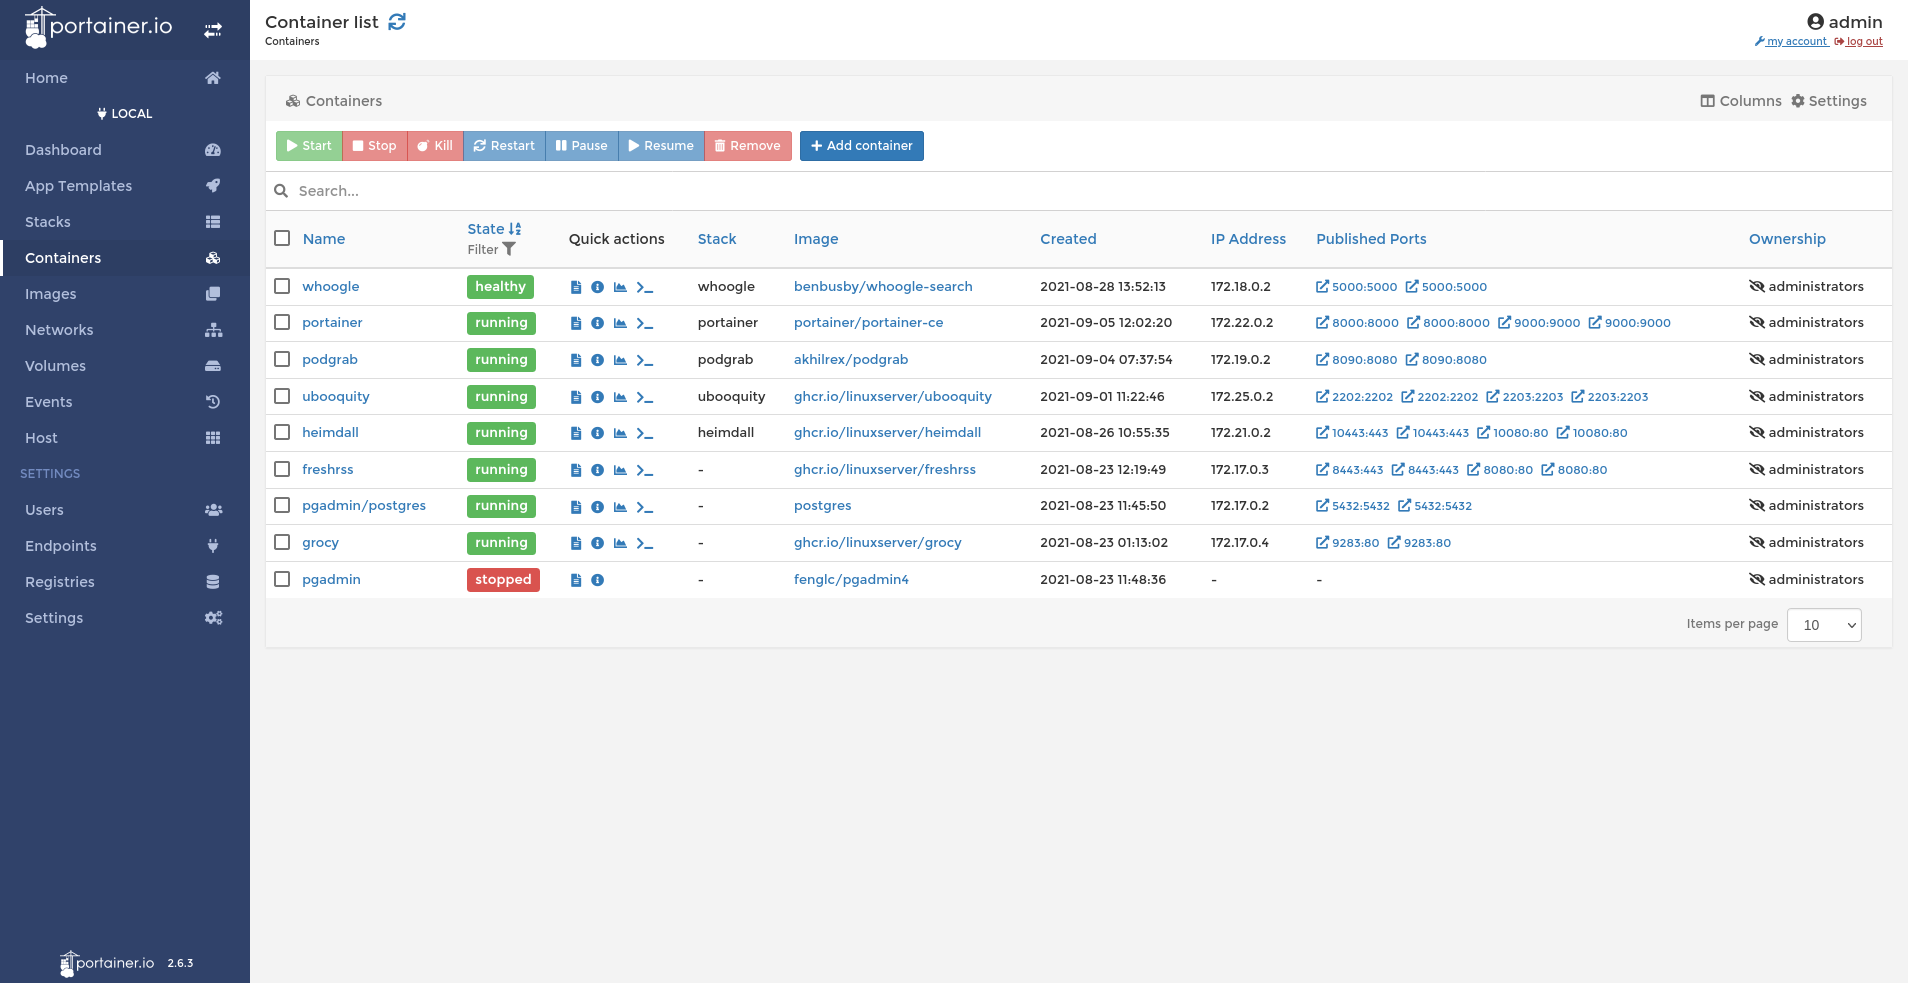Image resolution: width=1908 pixels, height=983 pixels.
Task: Click the Volumes drive icon
Action: click(213, 366)
